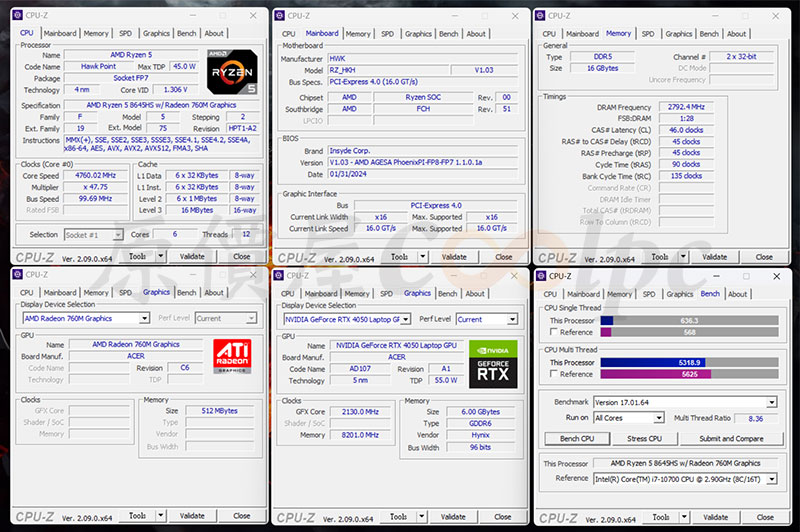Click NVIDIA Code Name AD107 value
This screenshot has width=800, height=532.
(x=360, y=368)
